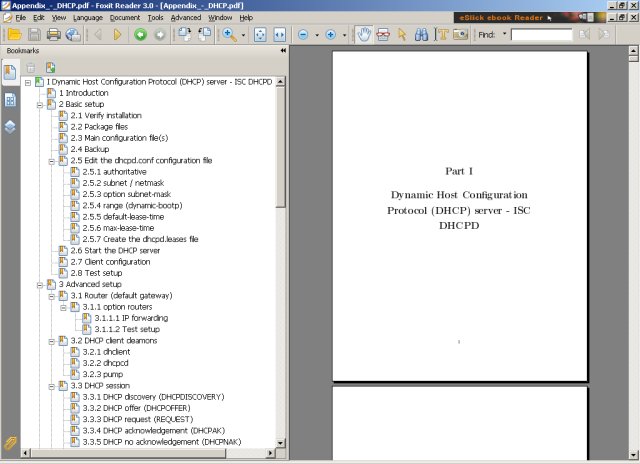Go to next page with yellow arrow
This screenshot has width=640, height=464.
(x=118, y=35)
